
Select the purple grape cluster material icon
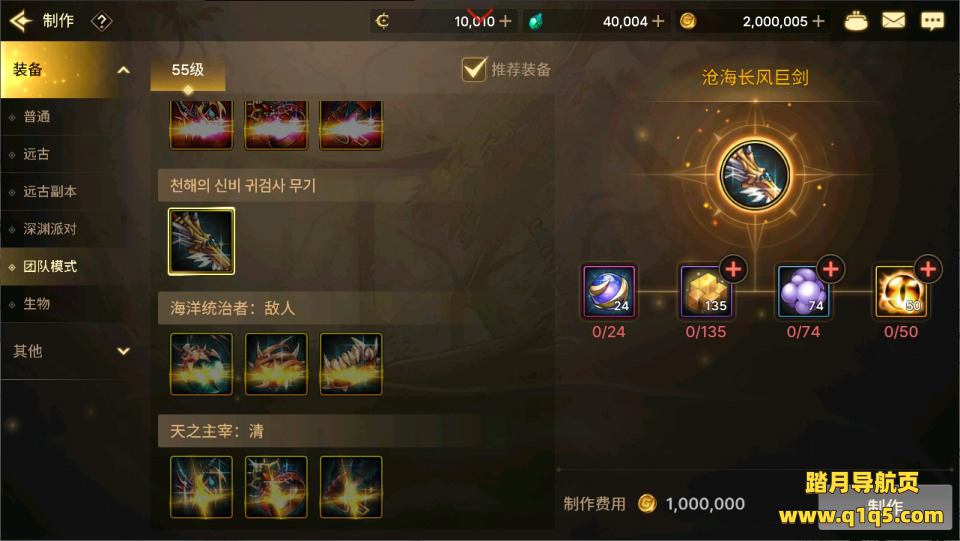(x=803, y=291)
